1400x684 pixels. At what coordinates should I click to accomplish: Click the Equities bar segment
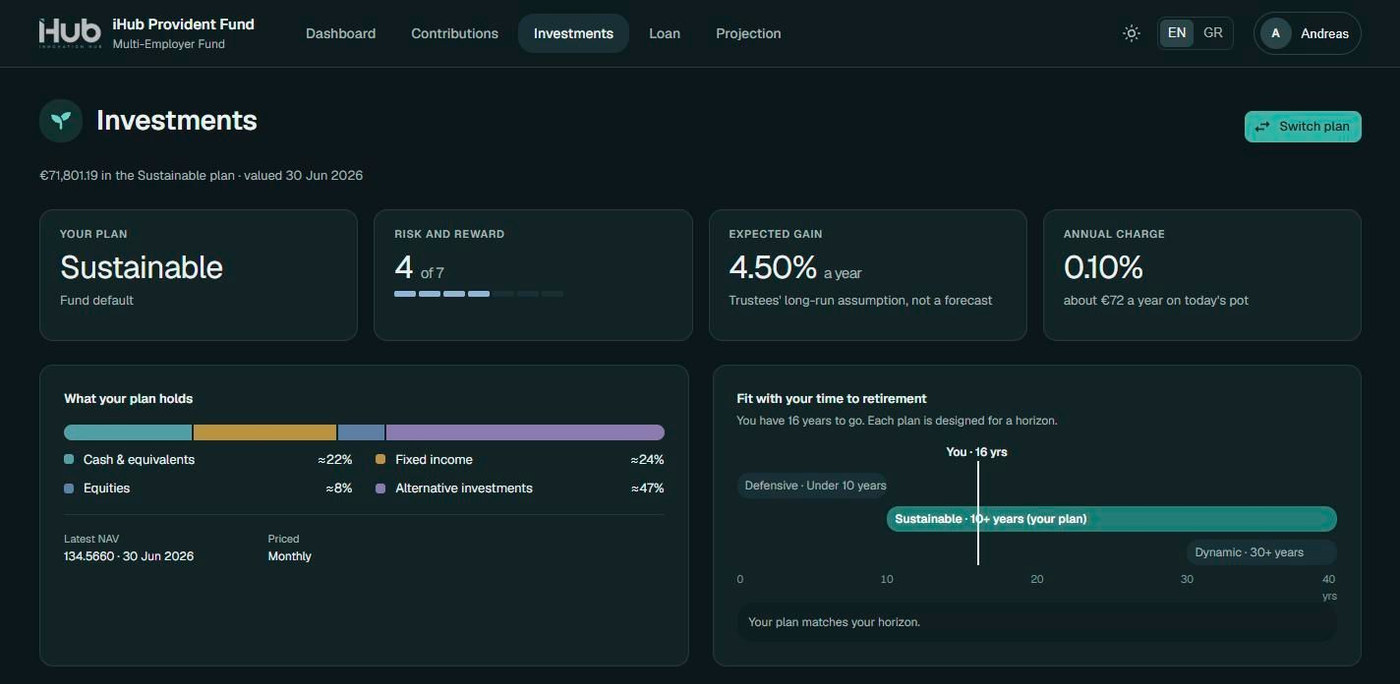[361, 432]
